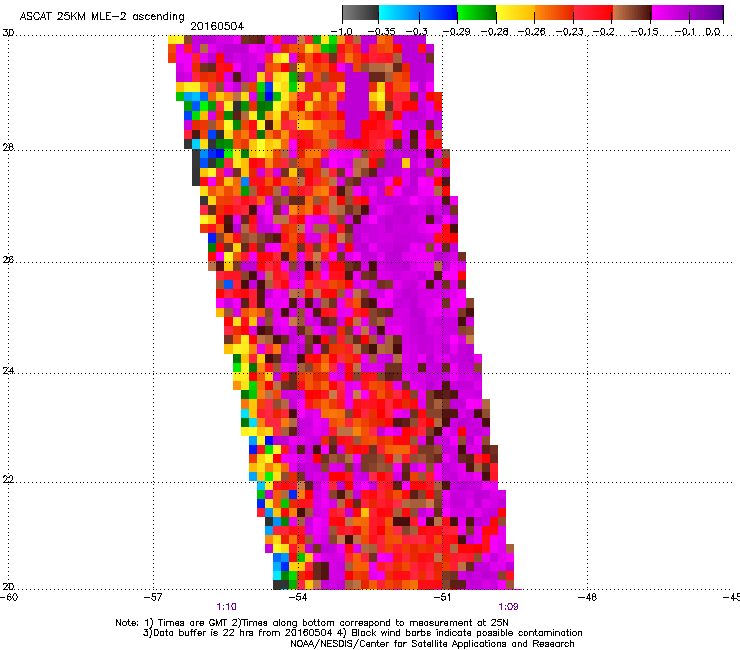Click the longitude label '-54' on the bottom axis
Viewport: 740px width, 650px height.
tap(298, 597)
